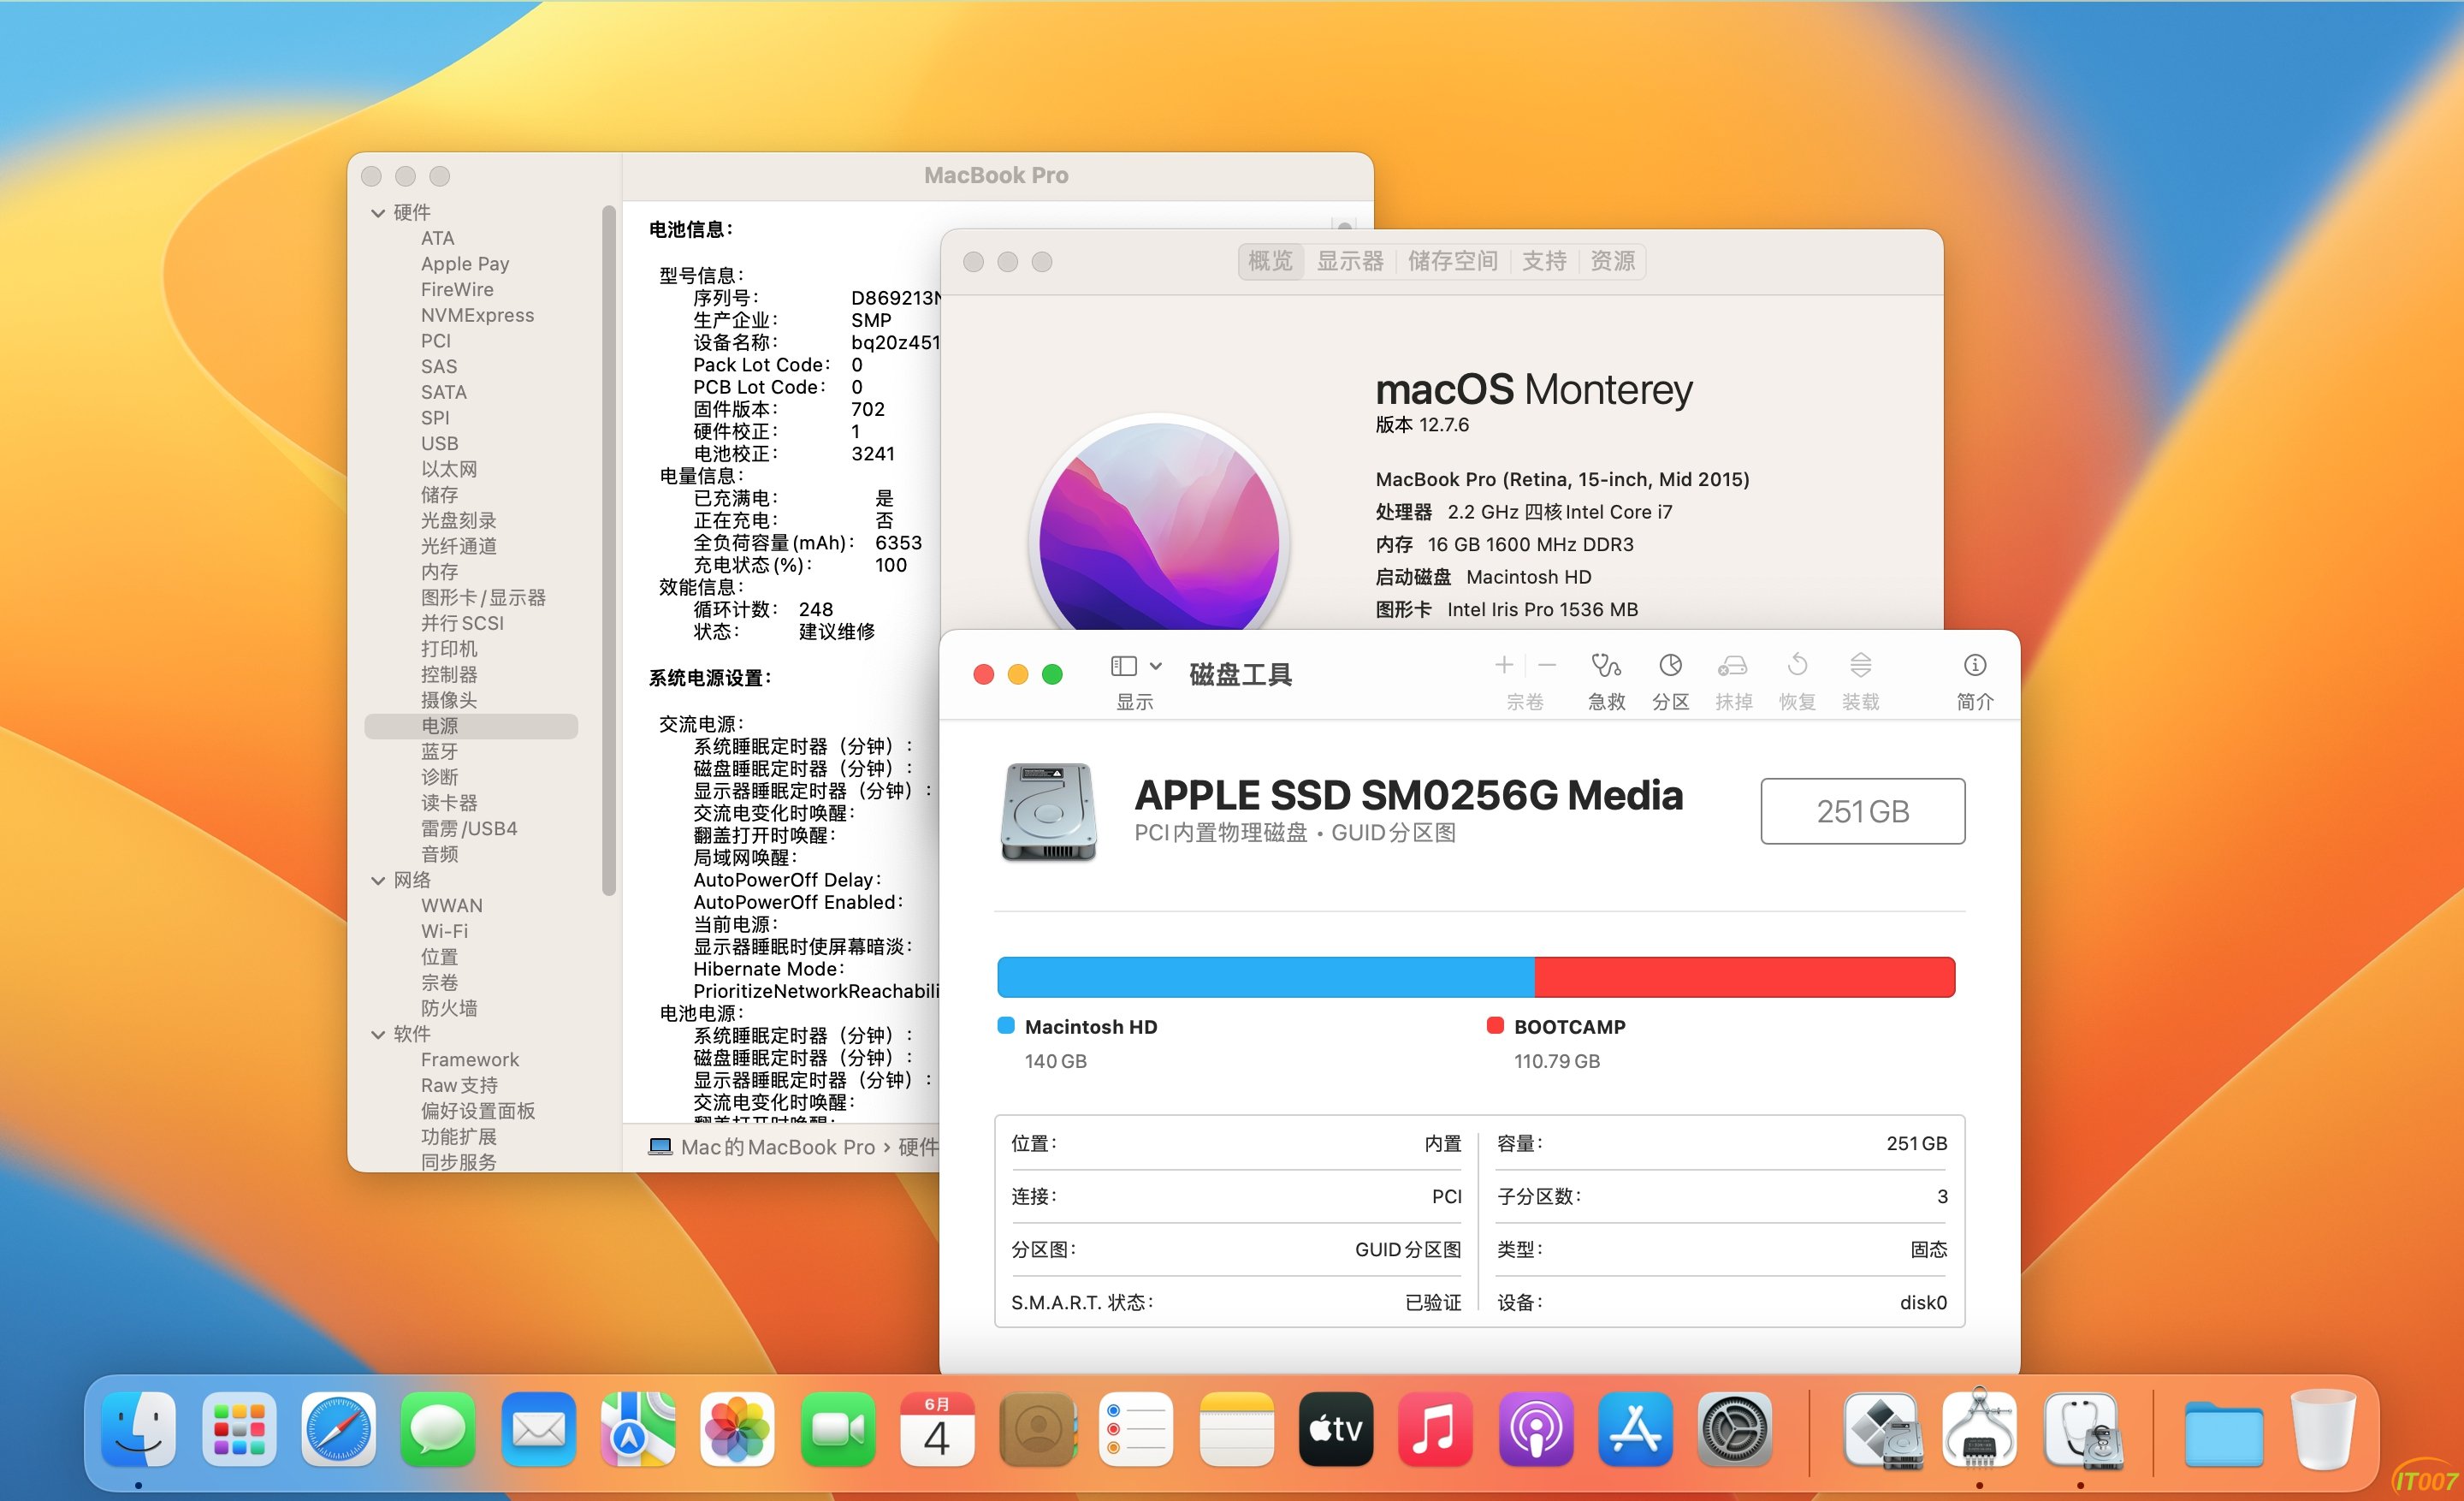Select 图形卡/显示器 in the sidebar
This screenshot has height=1501, width=2464.
pyautogui.click(x=483, y=597)
